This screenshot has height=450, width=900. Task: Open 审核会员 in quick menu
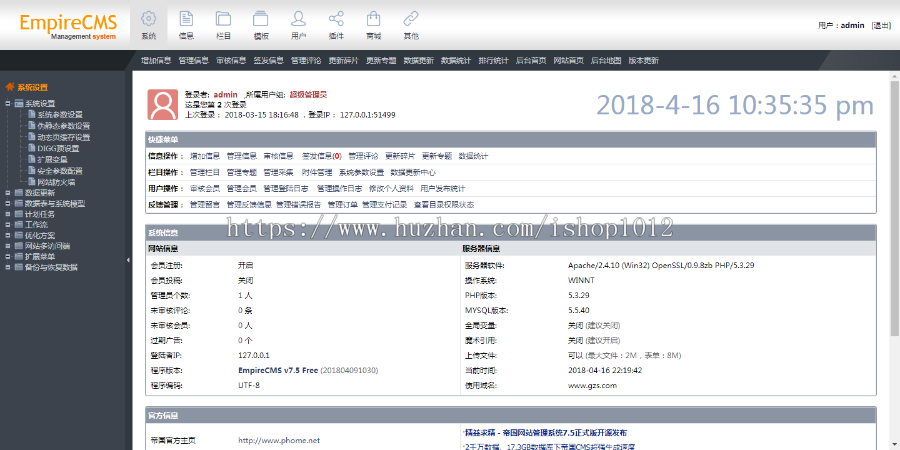205,188
